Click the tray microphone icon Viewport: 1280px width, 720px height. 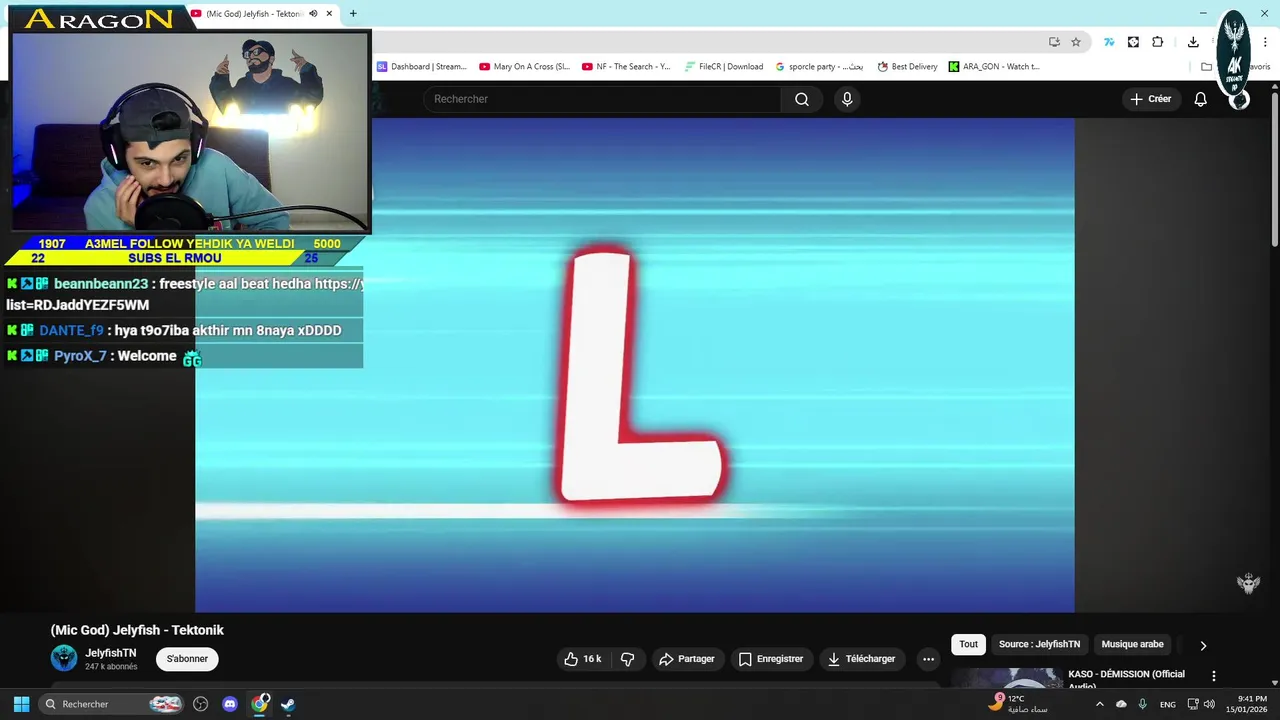[1142, 704]
